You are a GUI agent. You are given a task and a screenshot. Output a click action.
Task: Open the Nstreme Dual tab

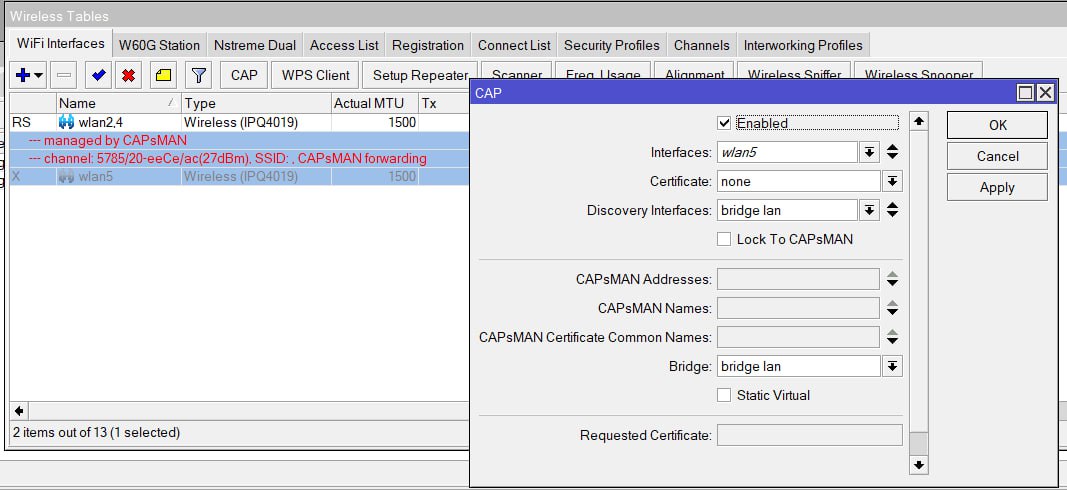point(255,46)
